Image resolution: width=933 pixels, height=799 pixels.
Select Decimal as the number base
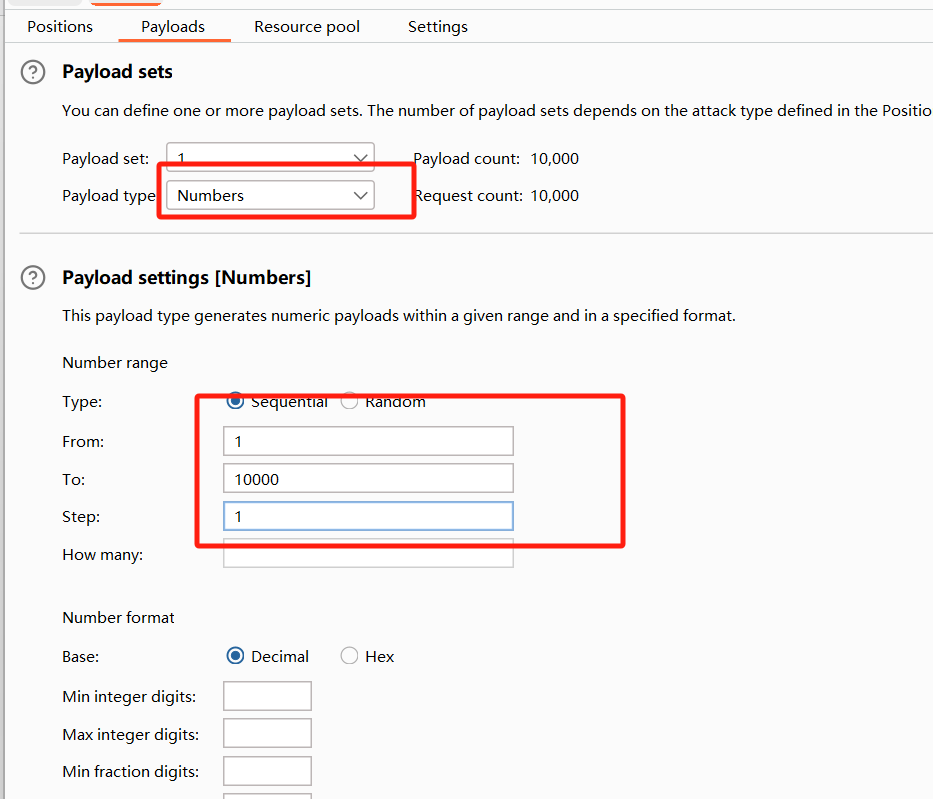pyautogui.click(x=236, y=657)
